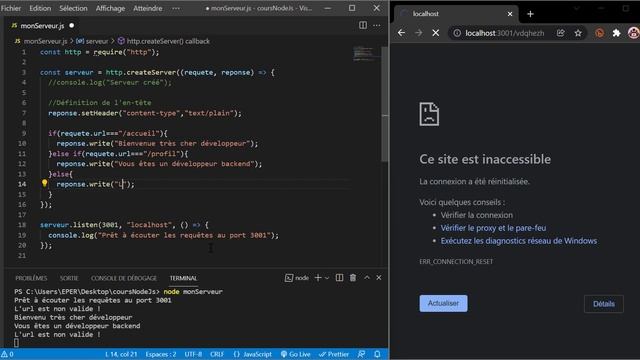Show code actions via the lightbulb icon
640x360 pixels.
44,184
